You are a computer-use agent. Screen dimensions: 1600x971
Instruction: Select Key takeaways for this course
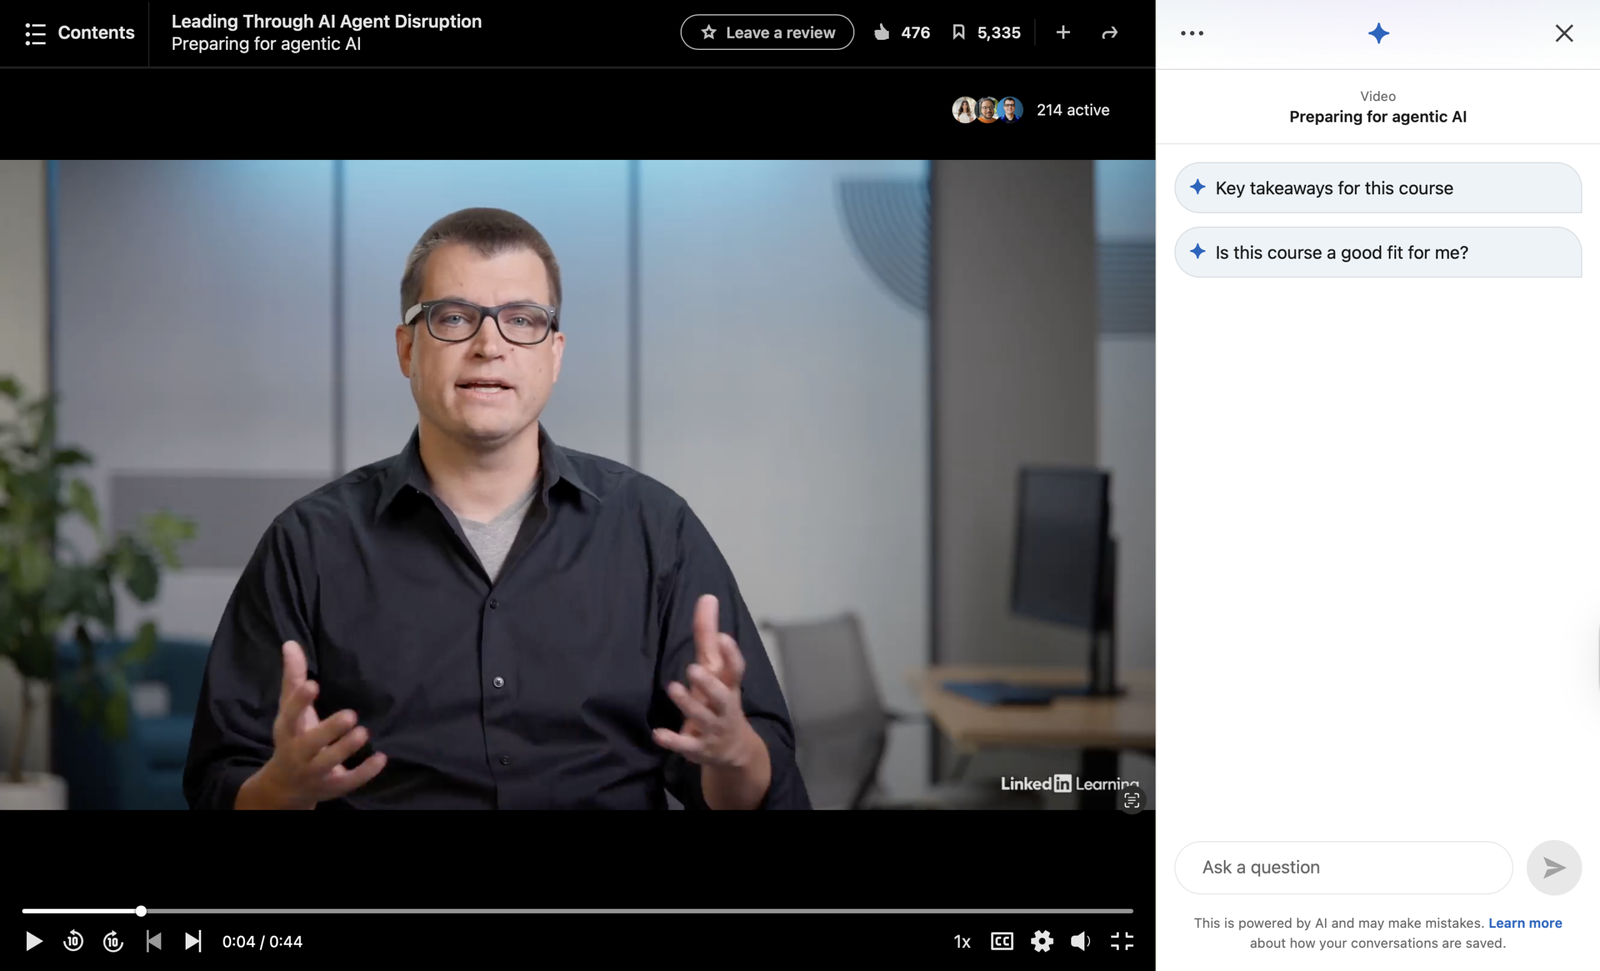pyautogui.click(x=1377, y=188)
